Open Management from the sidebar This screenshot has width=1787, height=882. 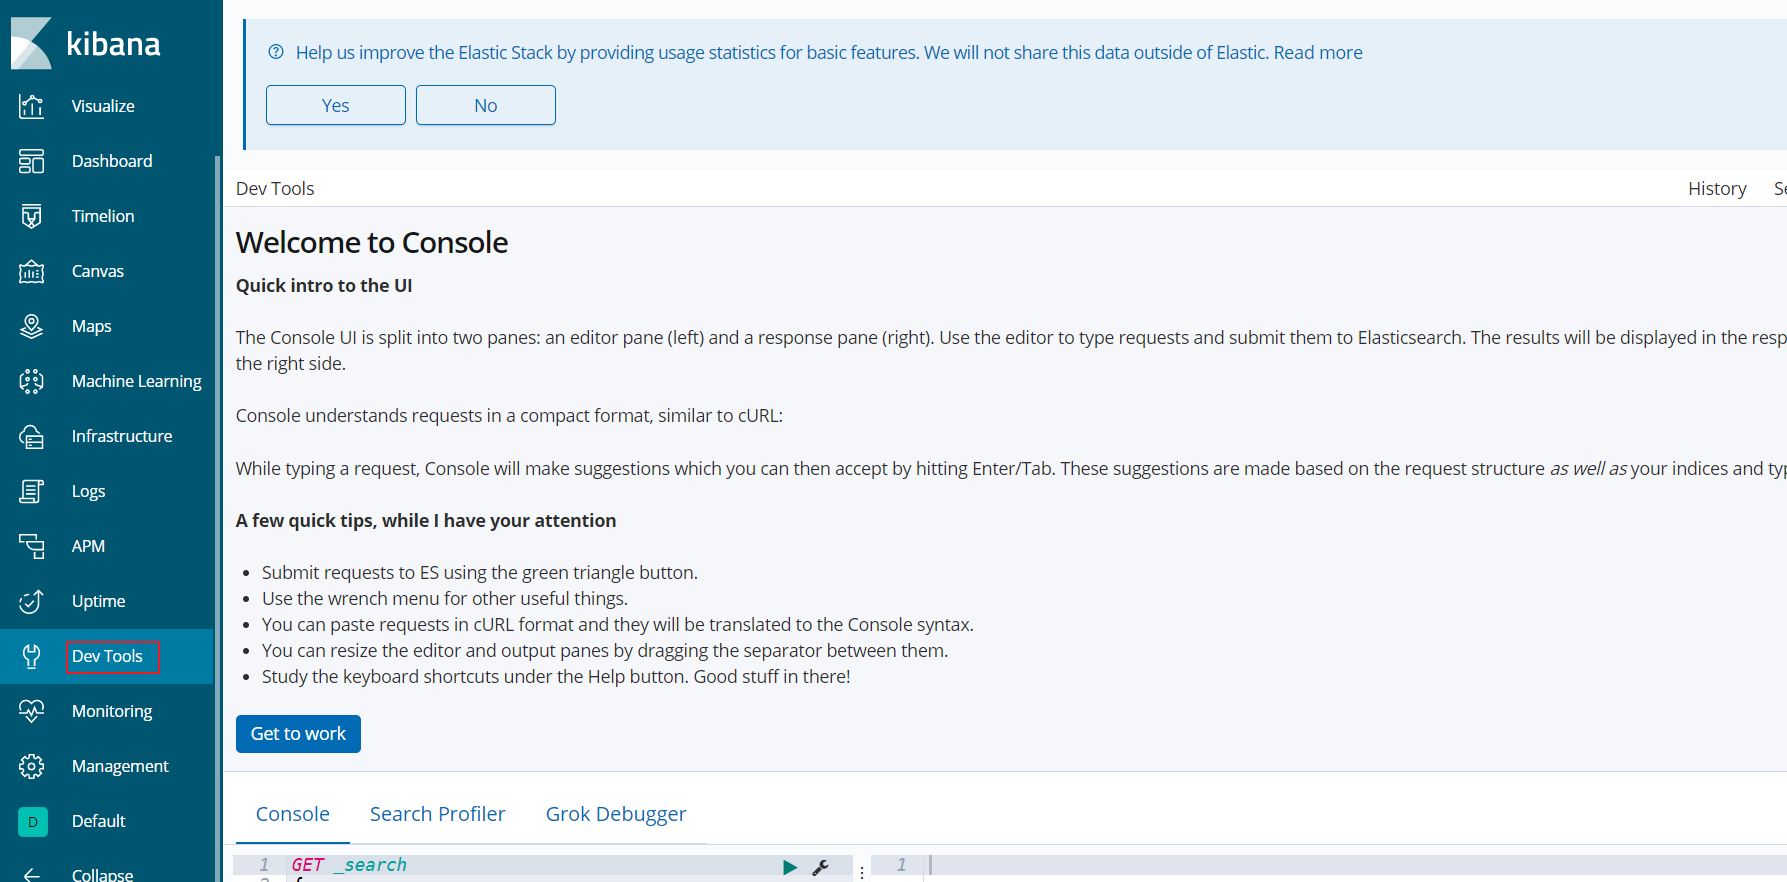[120, 766]
